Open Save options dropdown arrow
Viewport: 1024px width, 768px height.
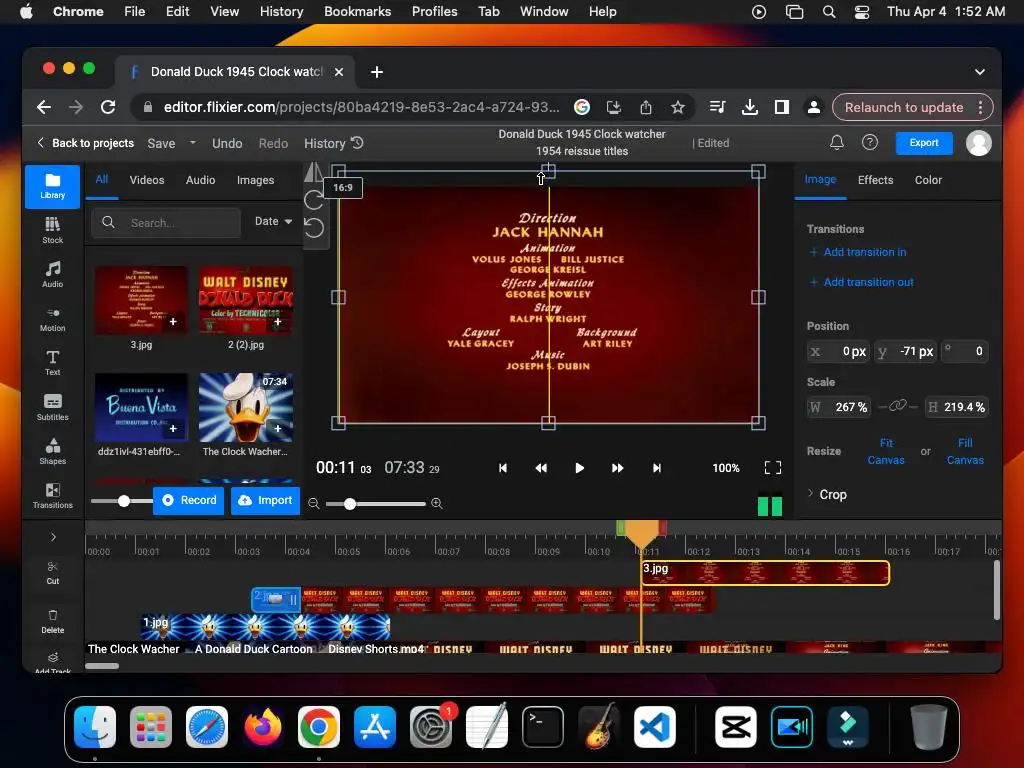(193, 142)
